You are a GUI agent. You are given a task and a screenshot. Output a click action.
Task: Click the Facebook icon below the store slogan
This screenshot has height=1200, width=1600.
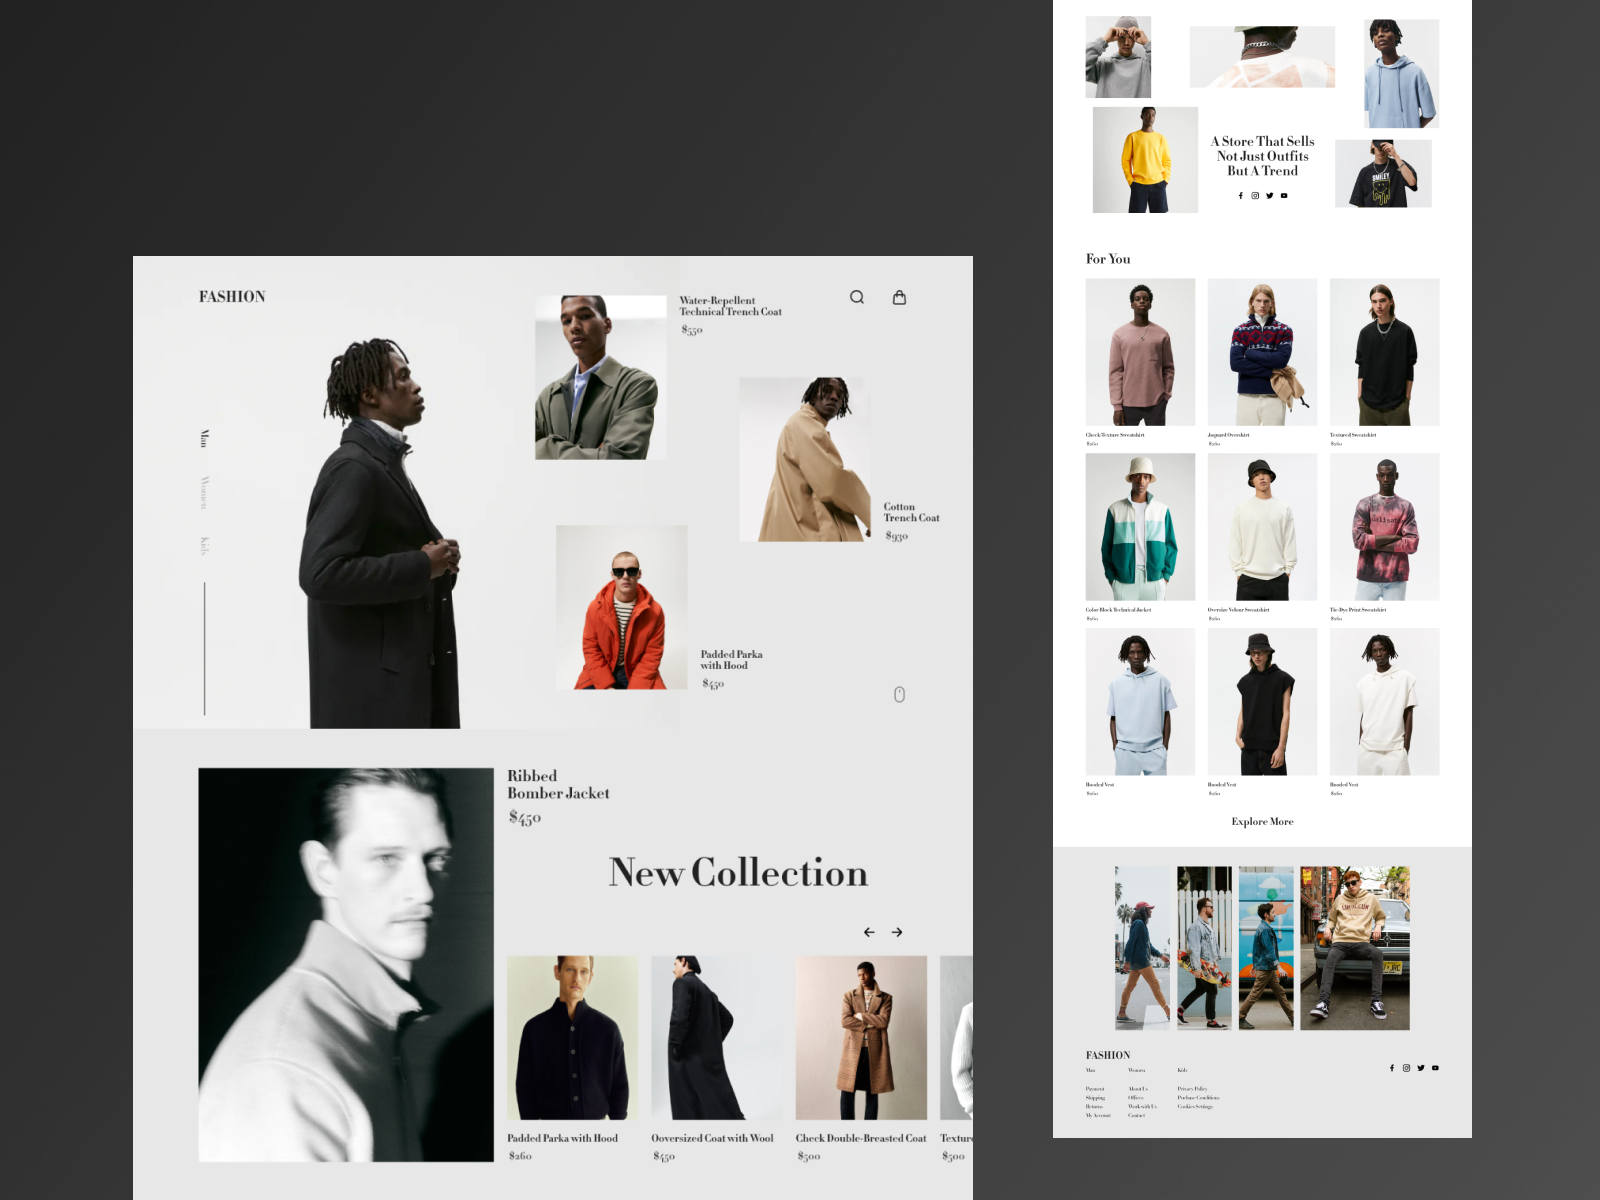1239,196
